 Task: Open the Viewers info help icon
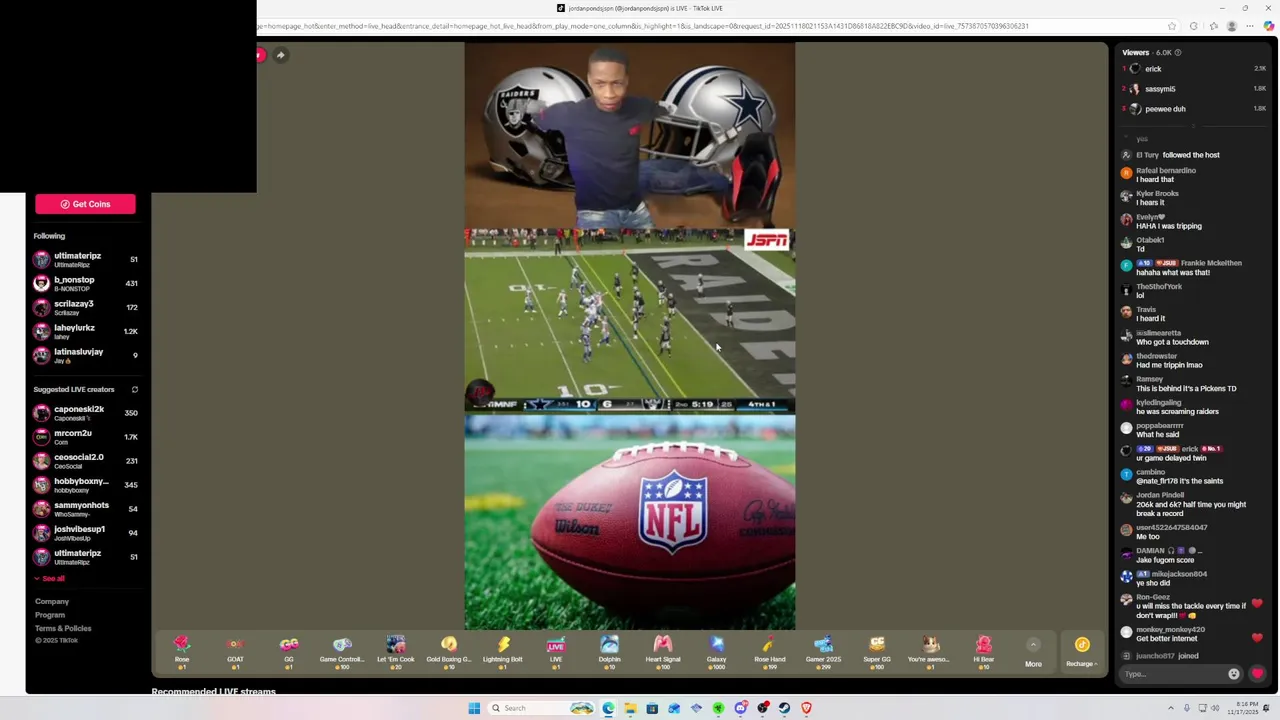coord(1178,52)
